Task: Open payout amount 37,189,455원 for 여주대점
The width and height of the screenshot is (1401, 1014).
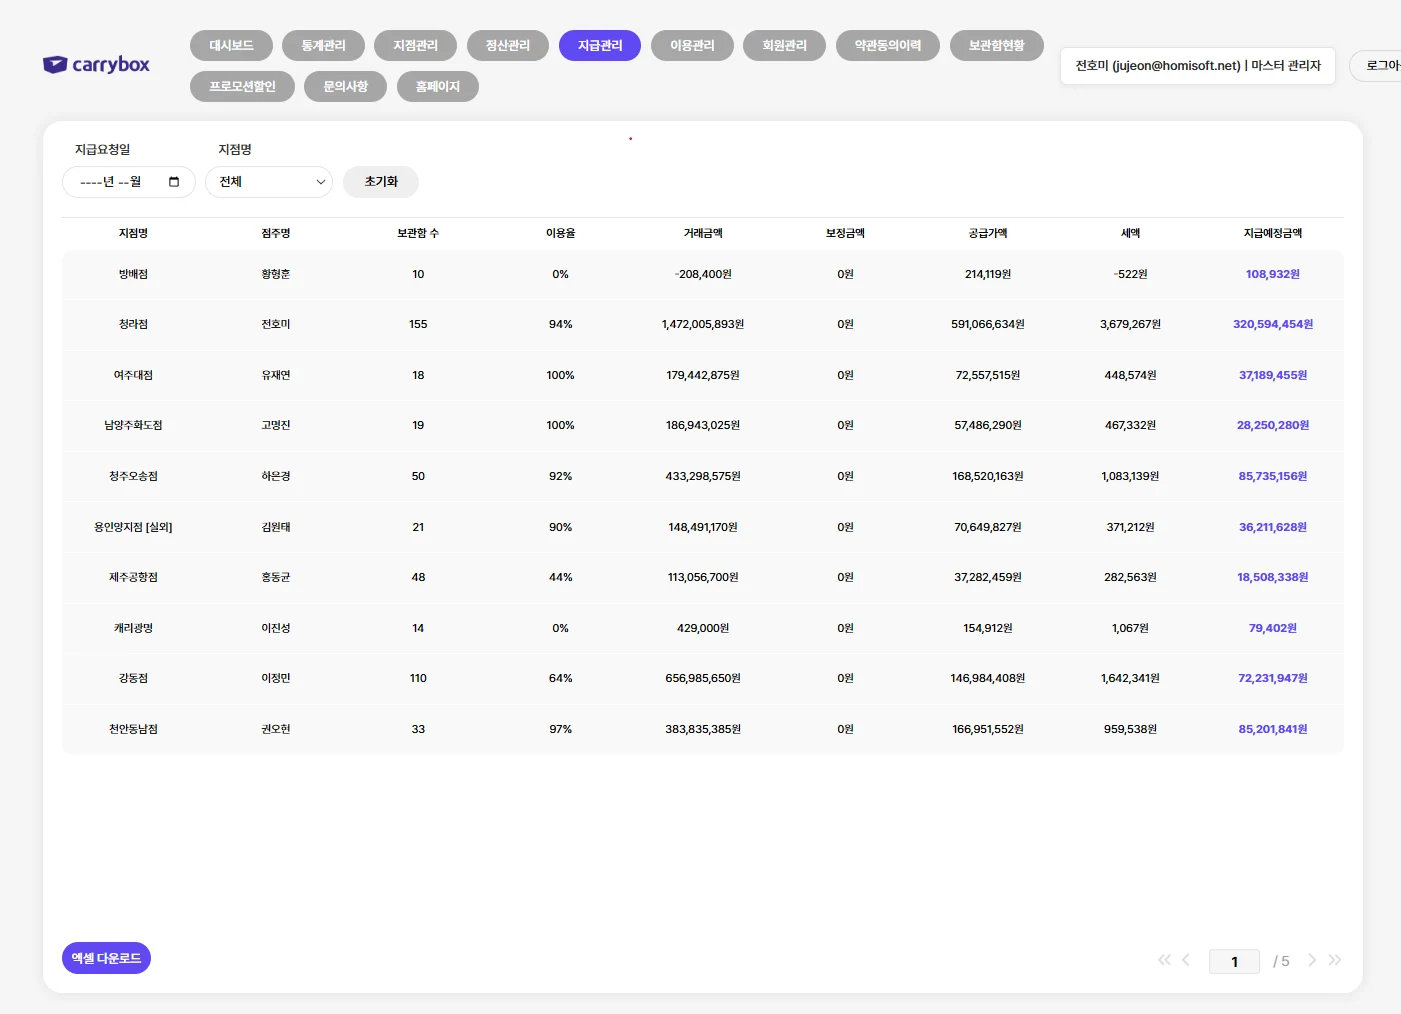Action: tap(1273, 375)
